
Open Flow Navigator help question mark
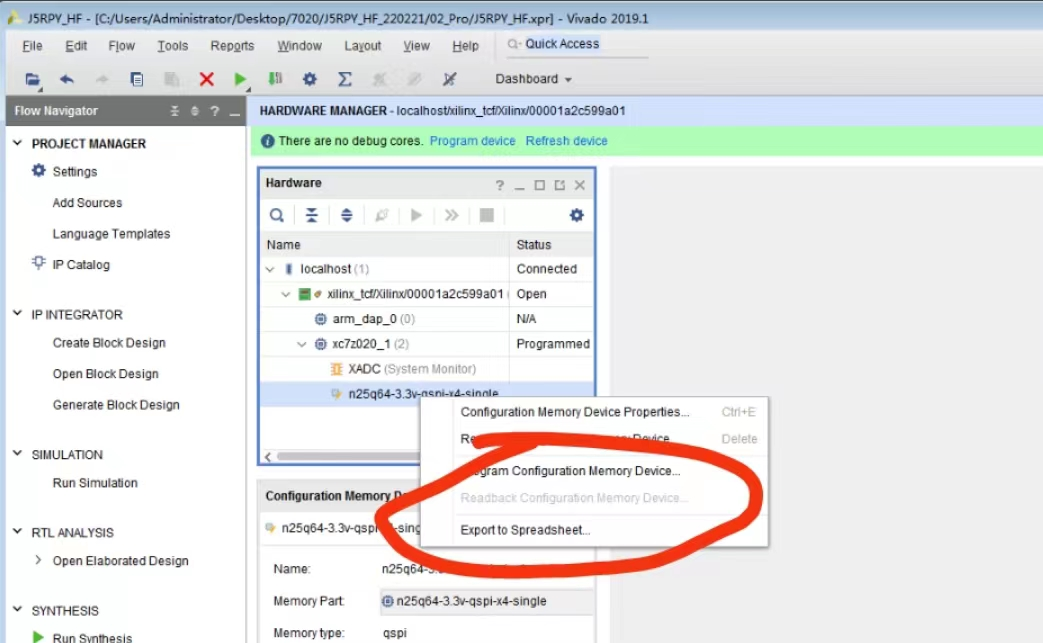pos(214,111)
